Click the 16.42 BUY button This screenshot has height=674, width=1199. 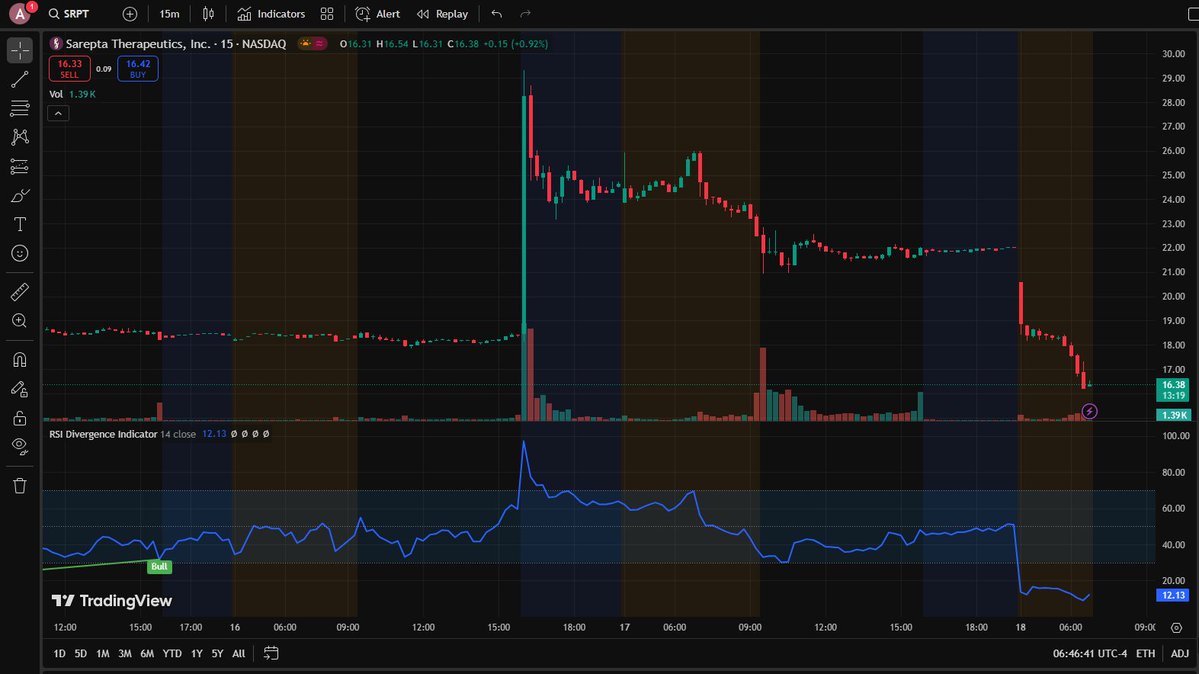tap(138, 69)
